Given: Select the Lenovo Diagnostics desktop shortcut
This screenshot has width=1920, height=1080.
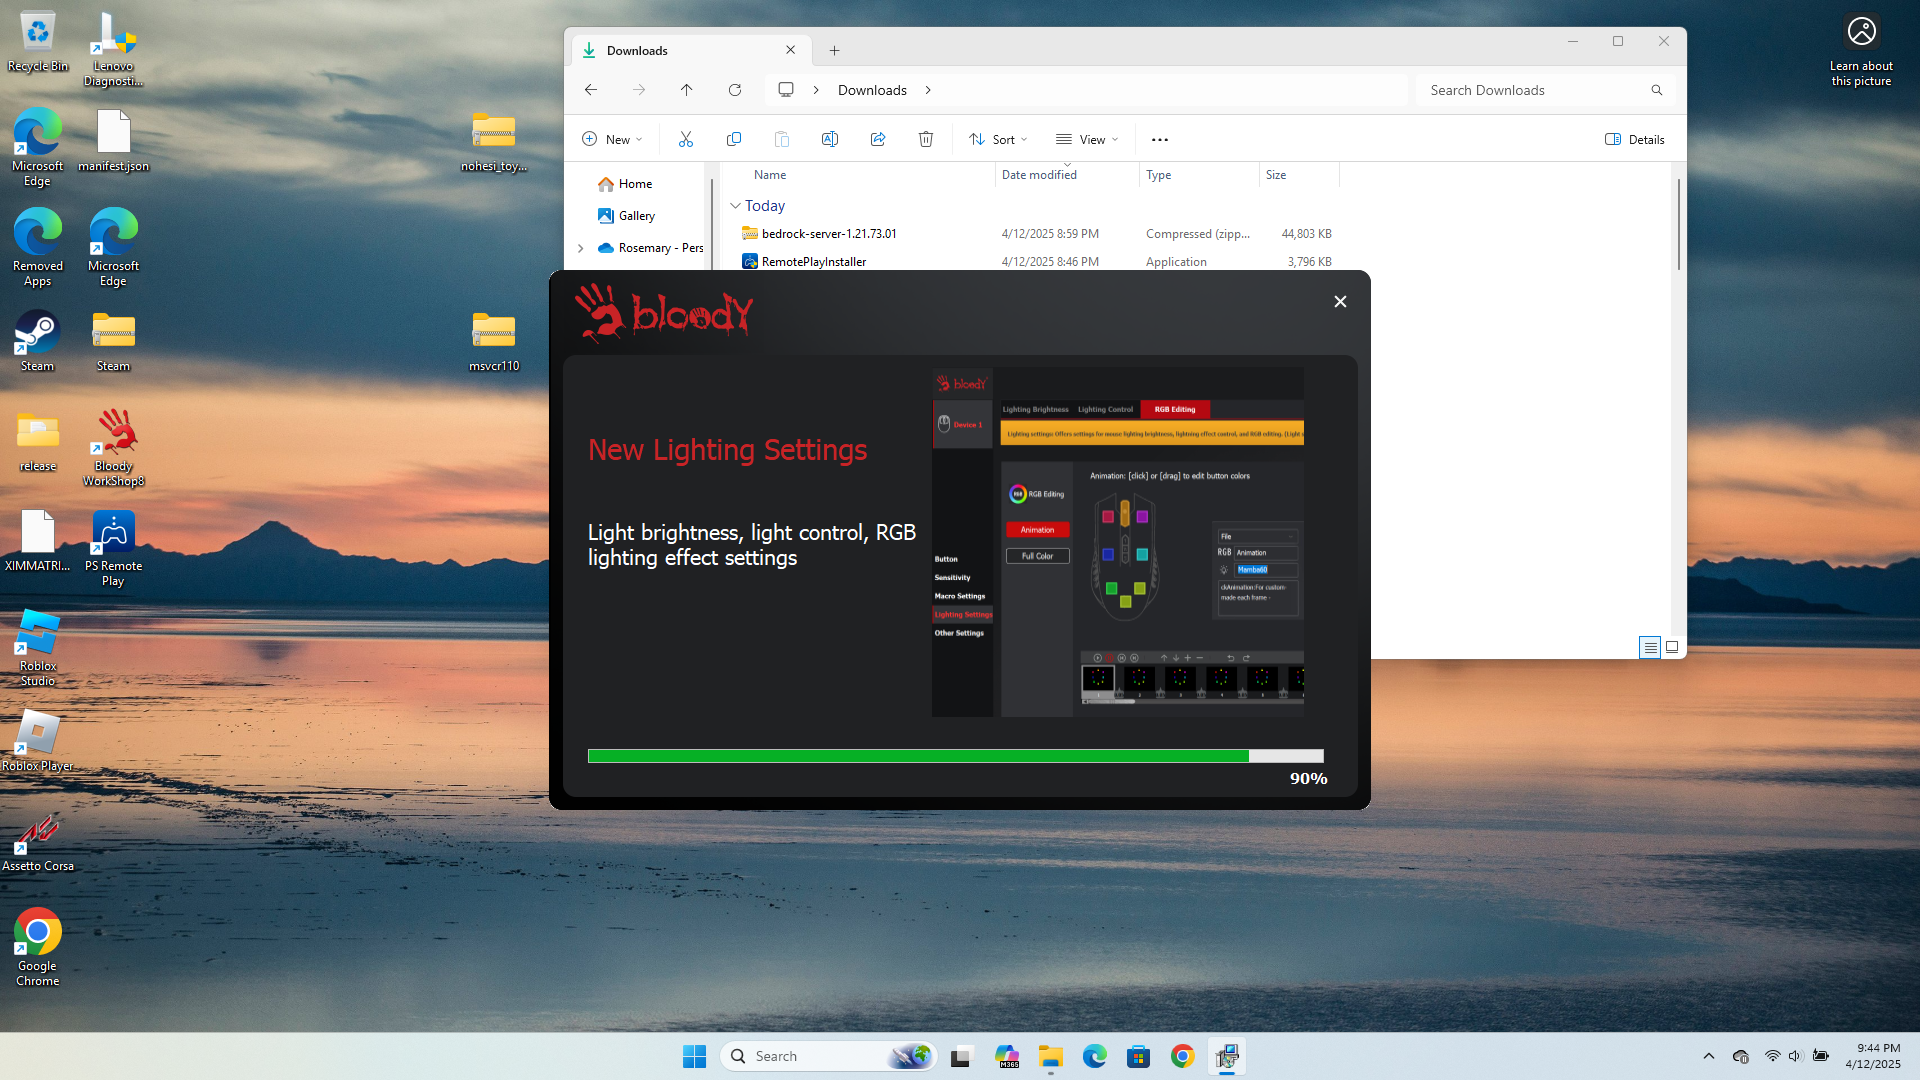Looking at the screenshot, I should point(113,49).
